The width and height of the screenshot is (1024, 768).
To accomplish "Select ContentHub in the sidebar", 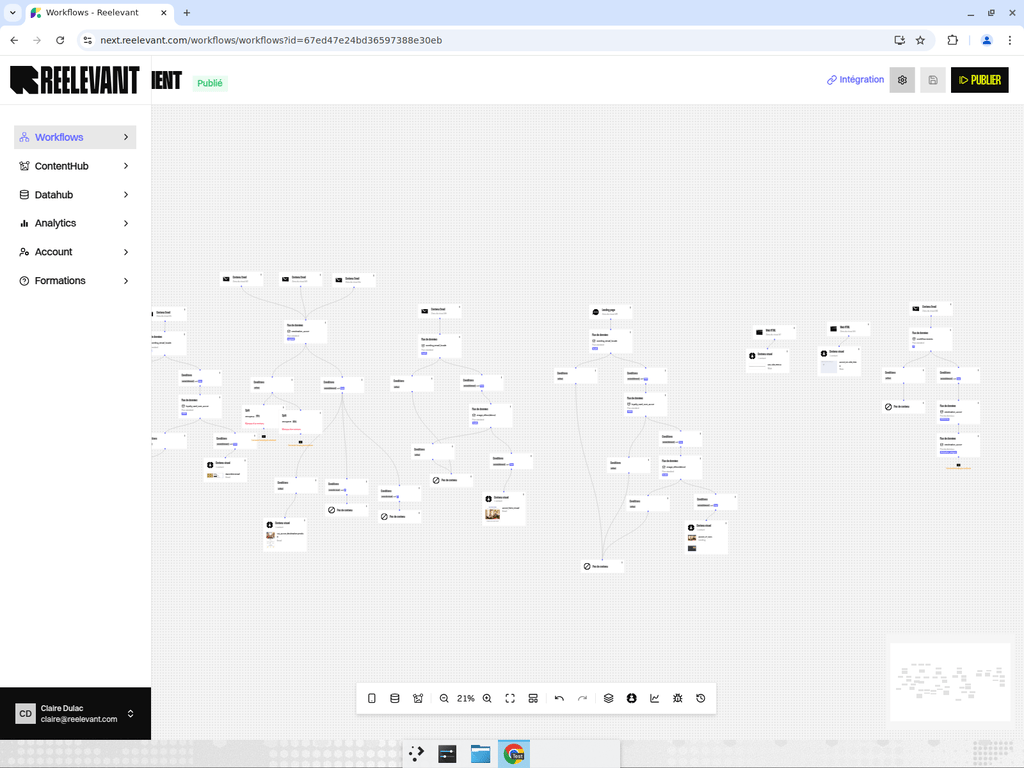I will (75, 166).
